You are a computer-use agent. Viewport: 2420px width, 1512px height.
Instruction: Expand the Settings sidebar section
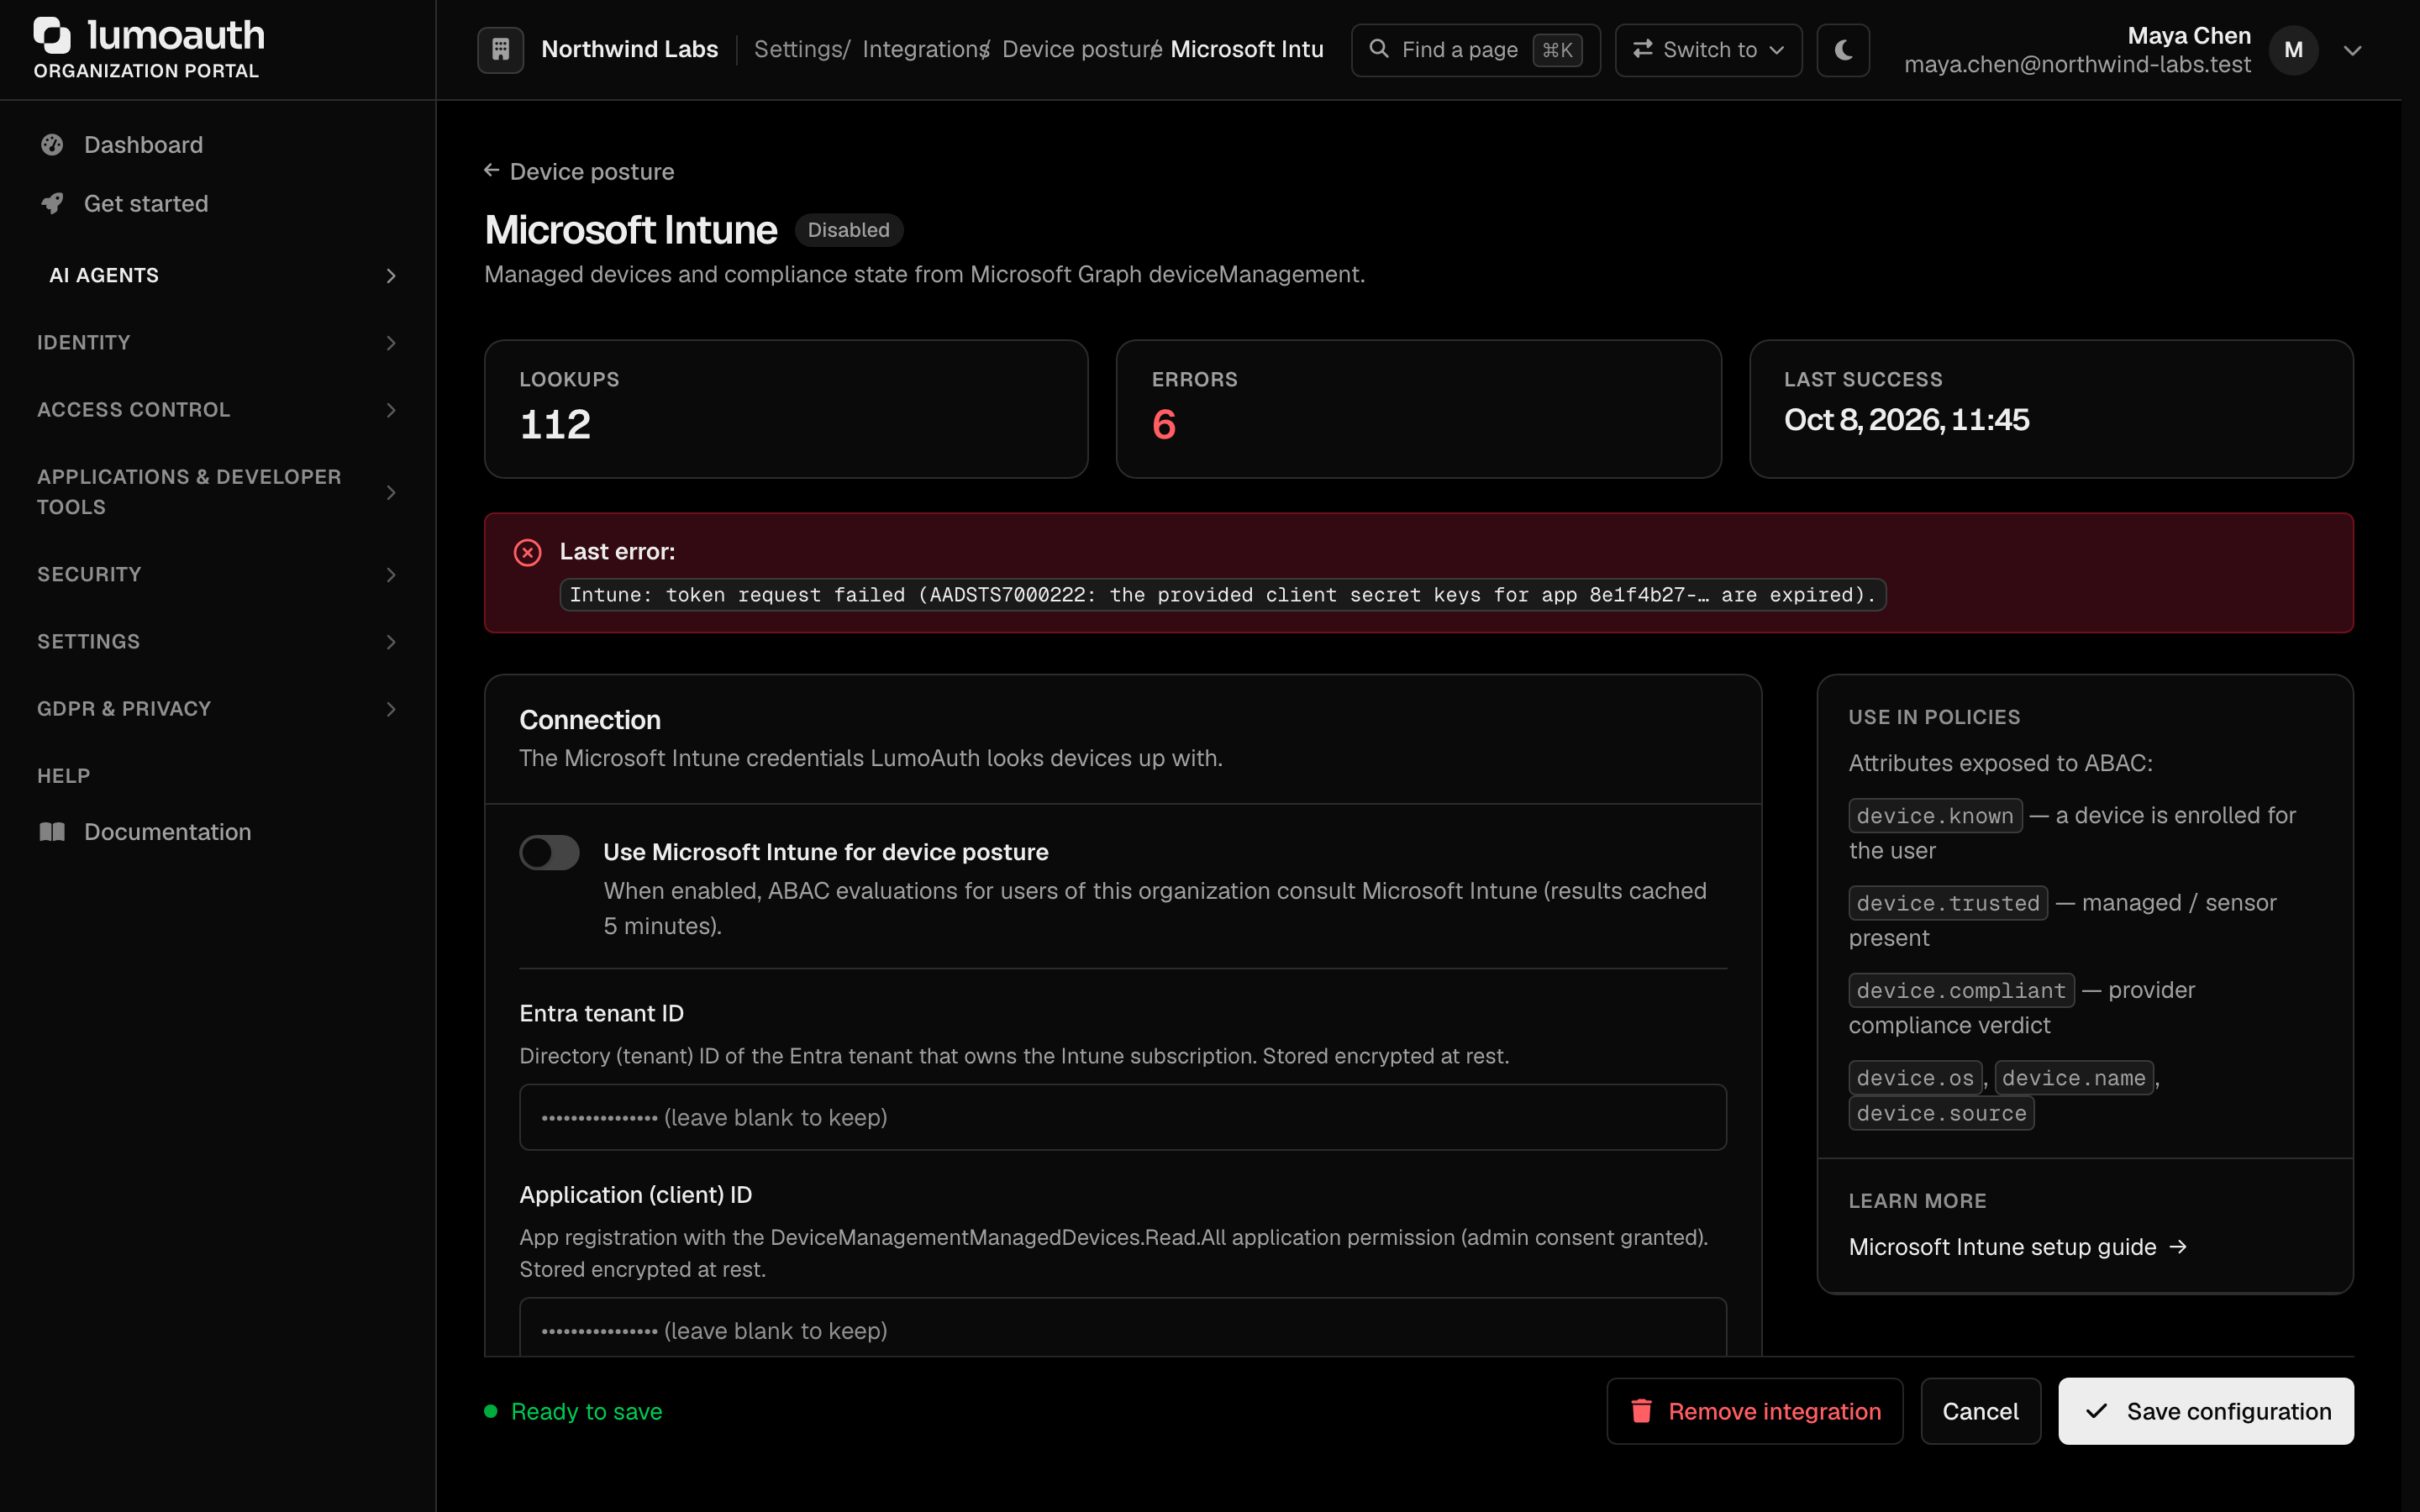tap(218, 642)
